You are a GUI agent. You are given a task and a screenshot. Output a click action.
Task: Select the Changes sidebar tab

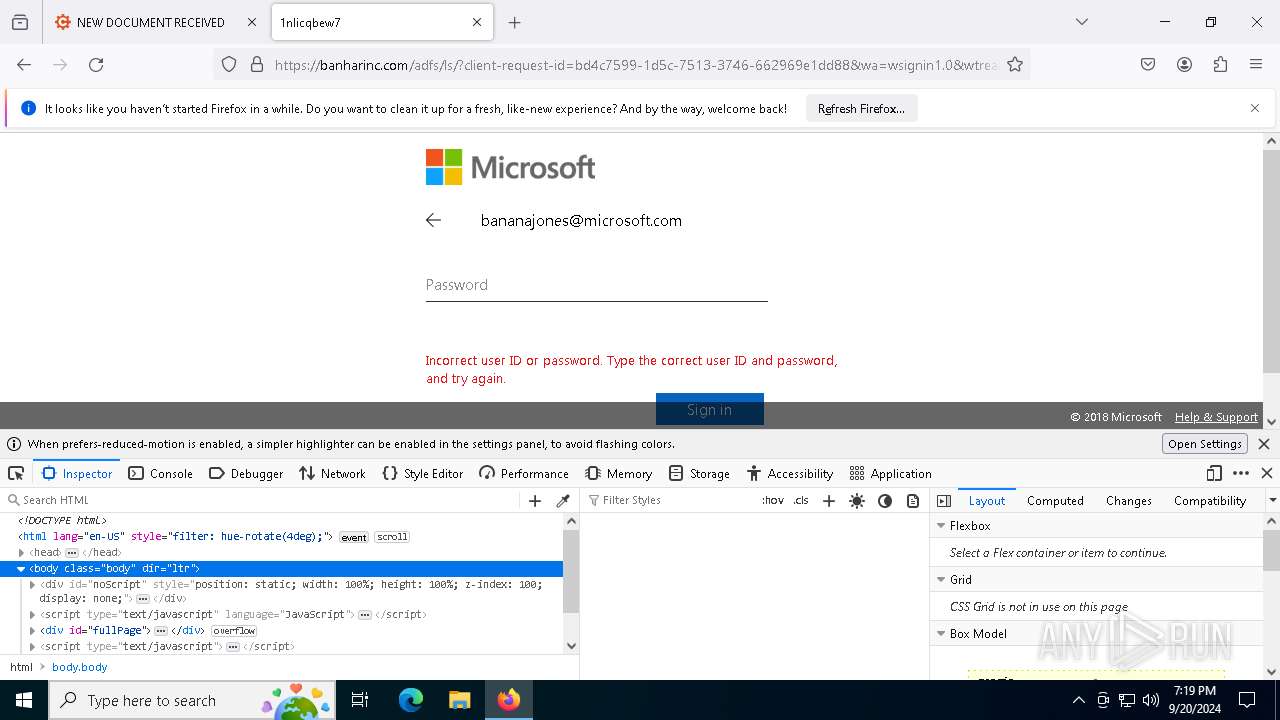pyautogui.click(x=1129, y=500)
